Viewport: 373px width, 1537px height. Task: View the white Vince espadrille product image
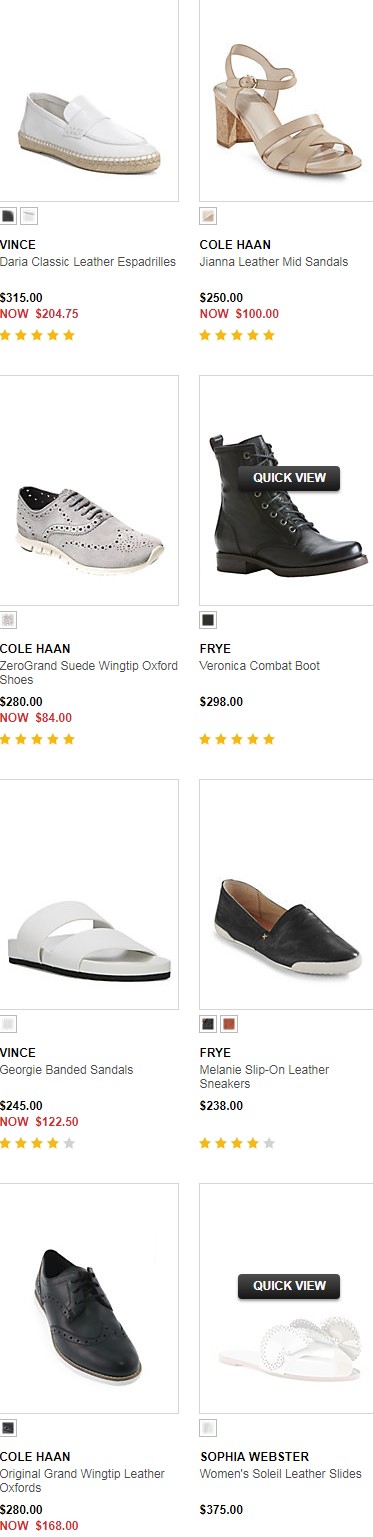(89, 100)
